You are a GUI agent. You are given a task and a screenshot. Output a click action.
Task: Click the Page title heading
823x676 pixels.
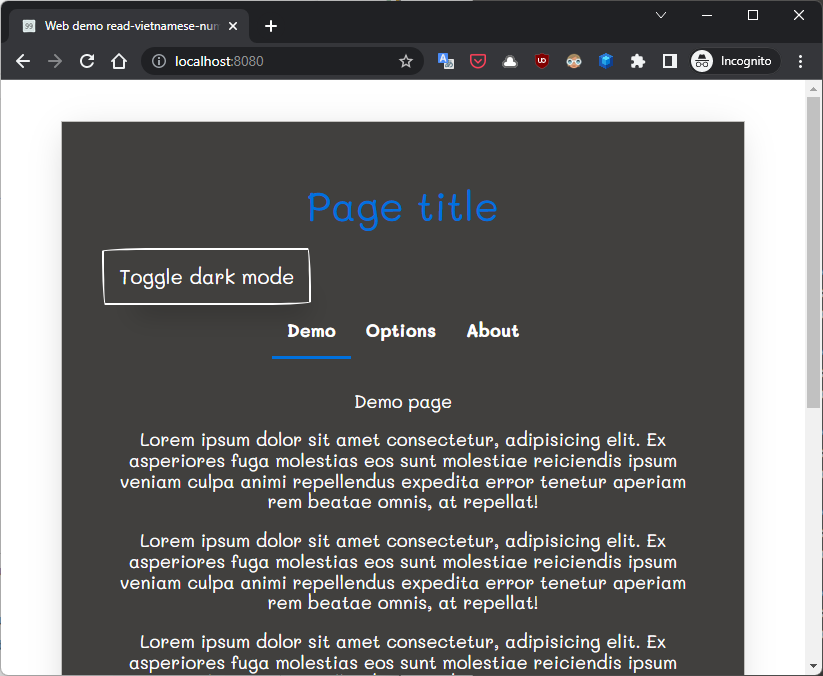pos(402,208)
